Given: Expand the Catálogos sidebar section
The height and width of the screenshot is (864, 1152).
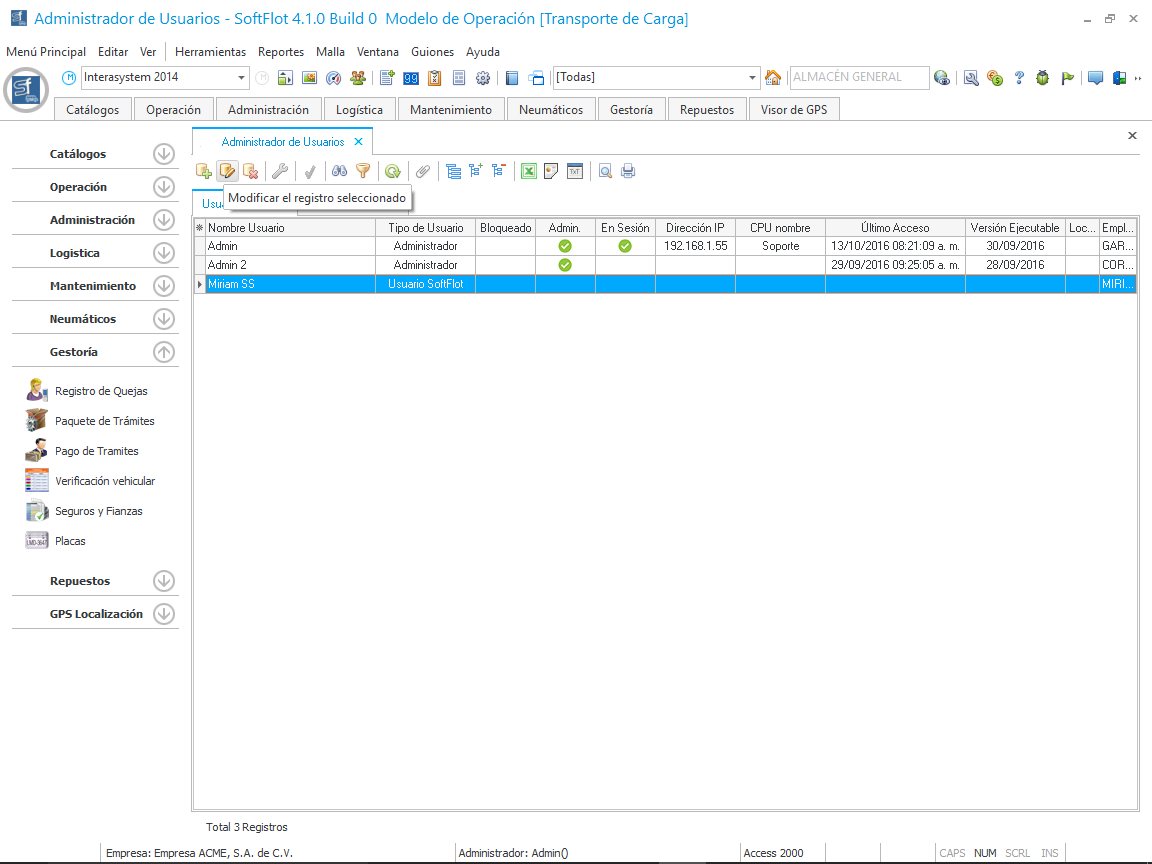Looking at the screenshot, I should pos(164,154).
